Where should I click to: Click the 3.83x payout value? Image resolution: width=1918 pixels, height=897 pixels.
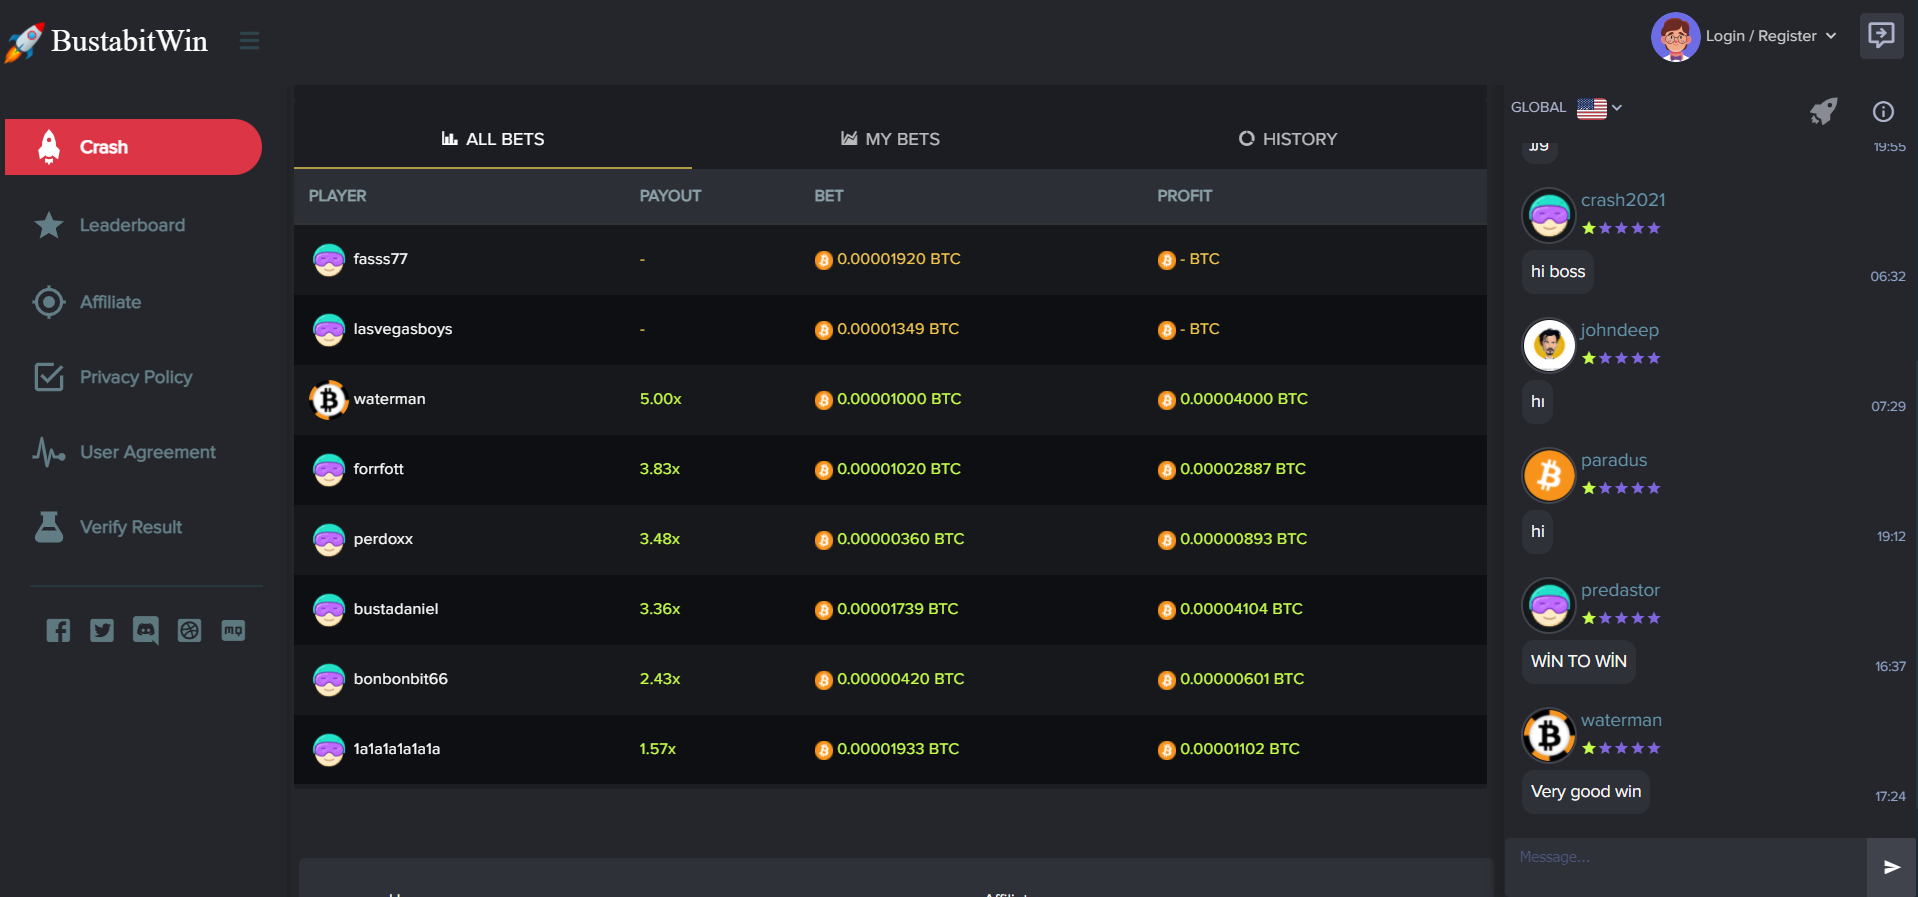tap(660, 469)
